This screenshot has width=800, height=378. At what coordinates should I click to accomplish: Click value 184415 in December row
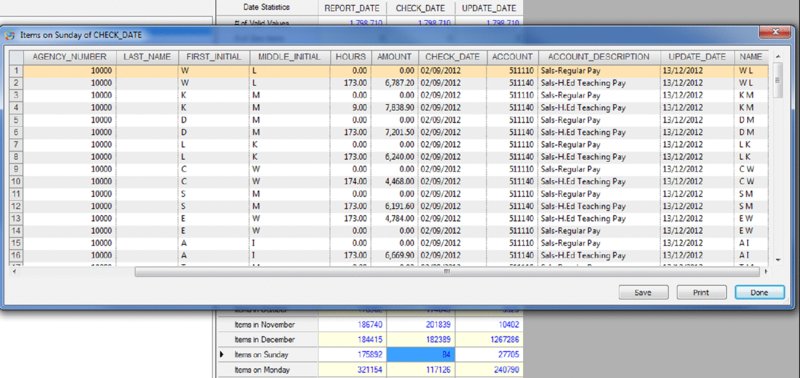[x=352, y=339]
